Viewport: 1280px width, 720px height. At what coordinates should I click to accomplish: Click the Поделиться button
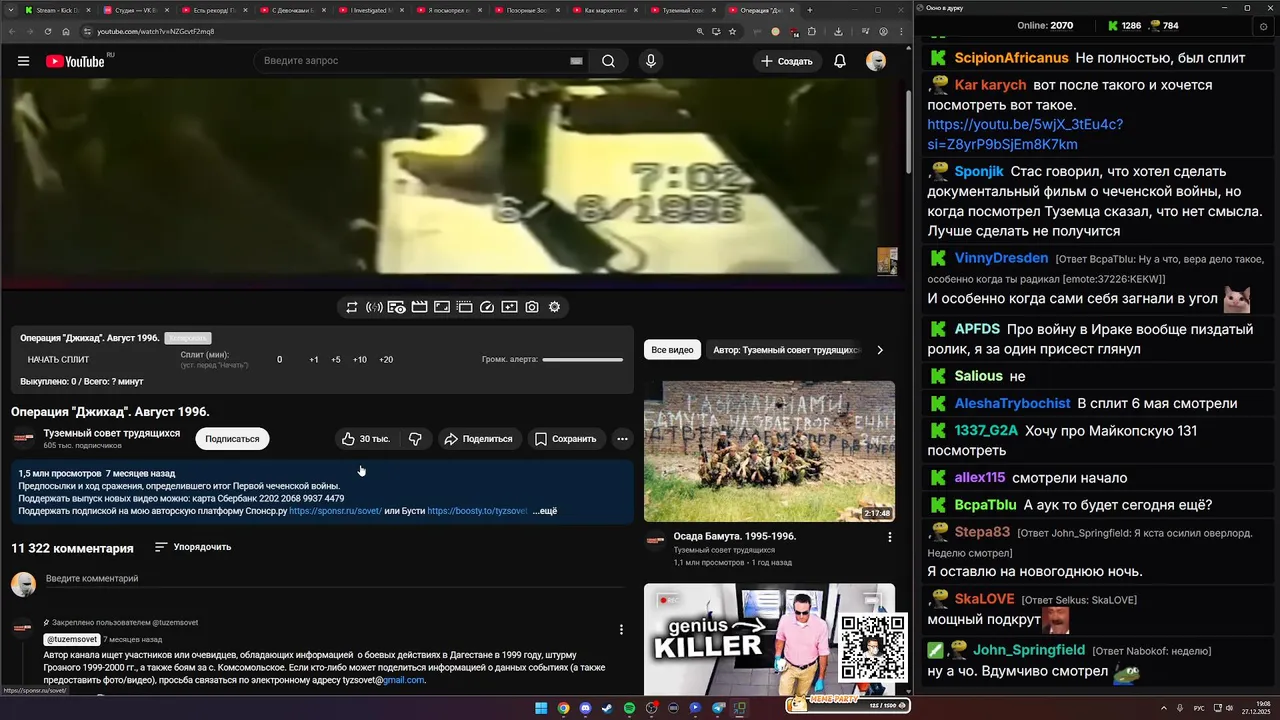(x=479, y=439)
